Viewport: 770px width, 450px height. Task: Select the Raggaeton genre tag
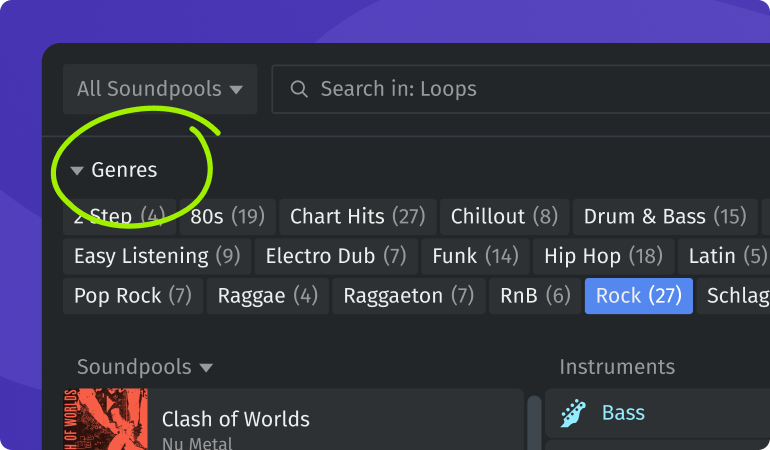click(x=408, y=296)
